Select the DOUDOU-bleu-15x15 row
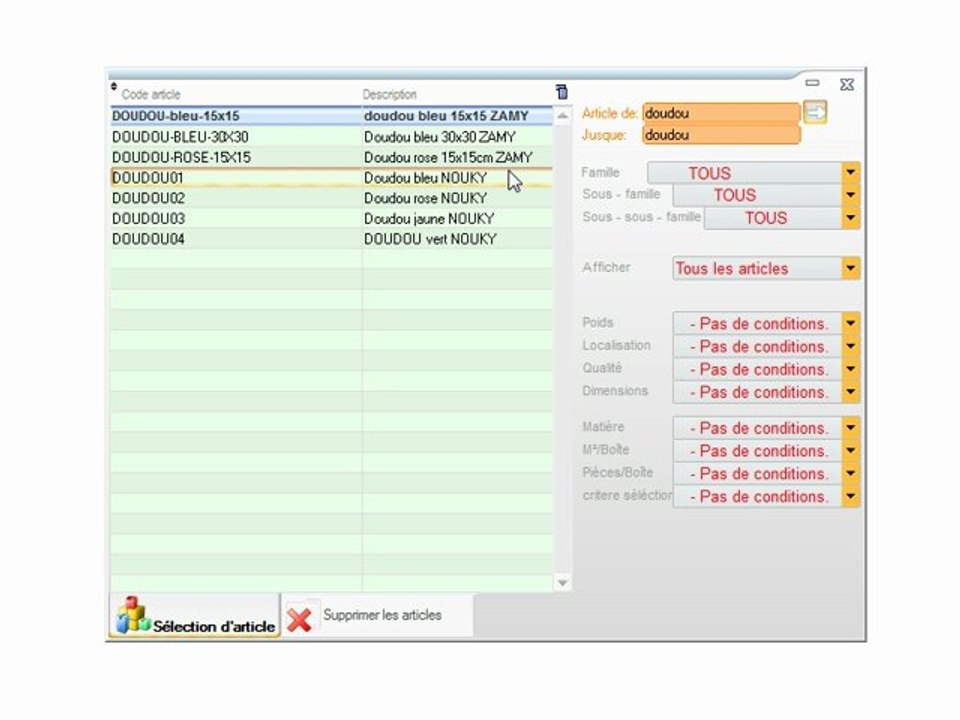The height and width of the screenshot is (720, 960). [x=331, y=116]
